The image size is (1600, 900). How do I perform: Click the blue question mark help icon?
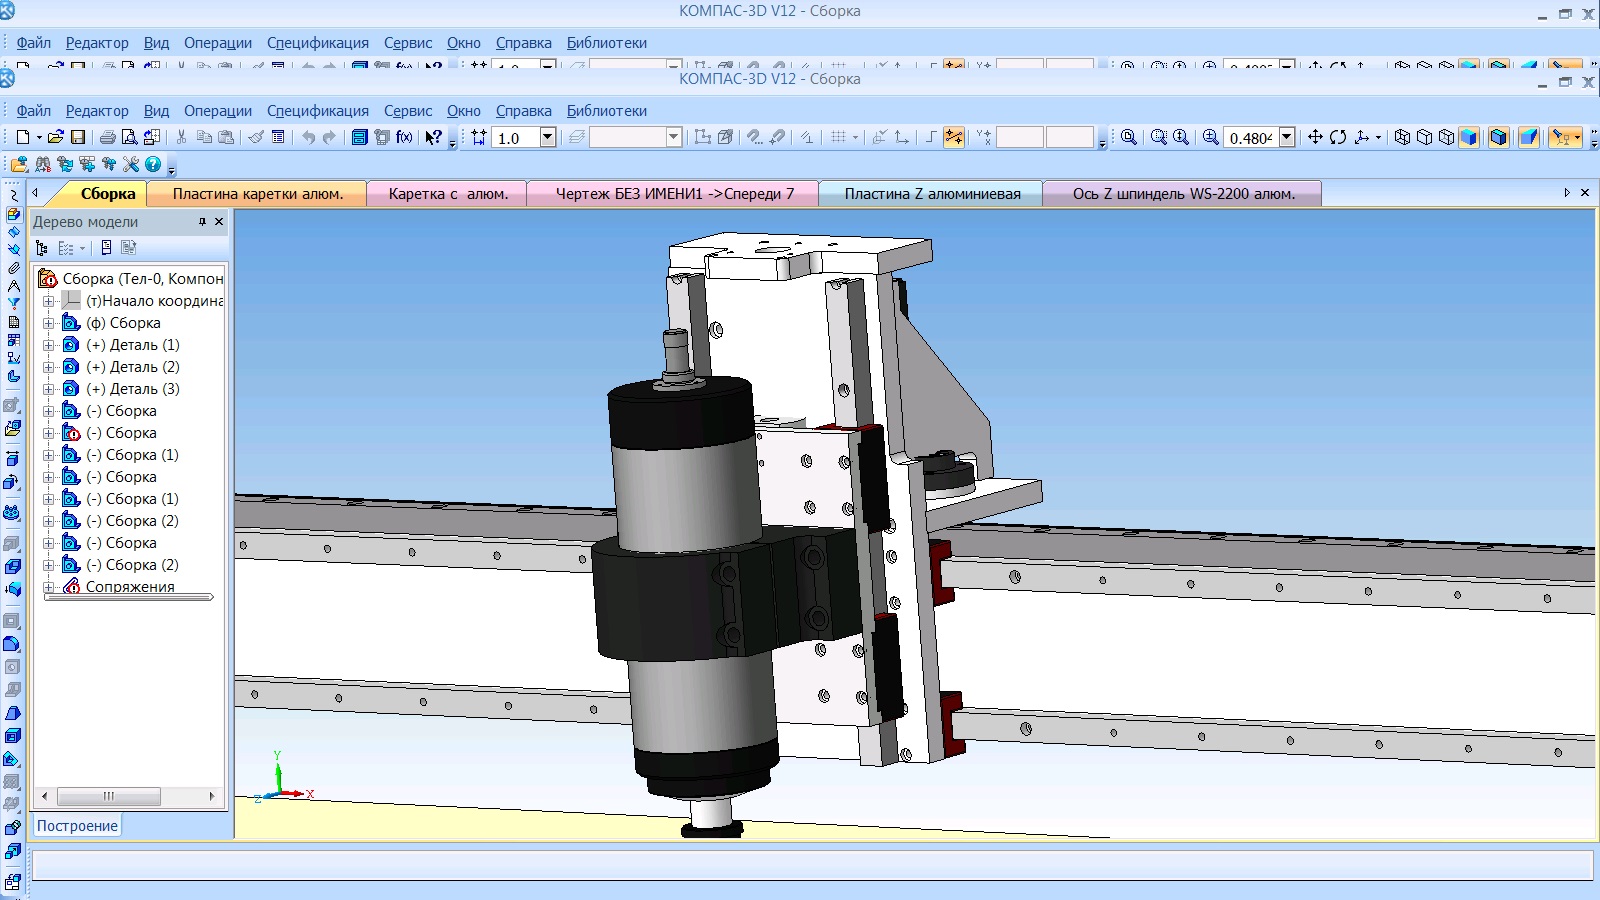coord(153,165)
